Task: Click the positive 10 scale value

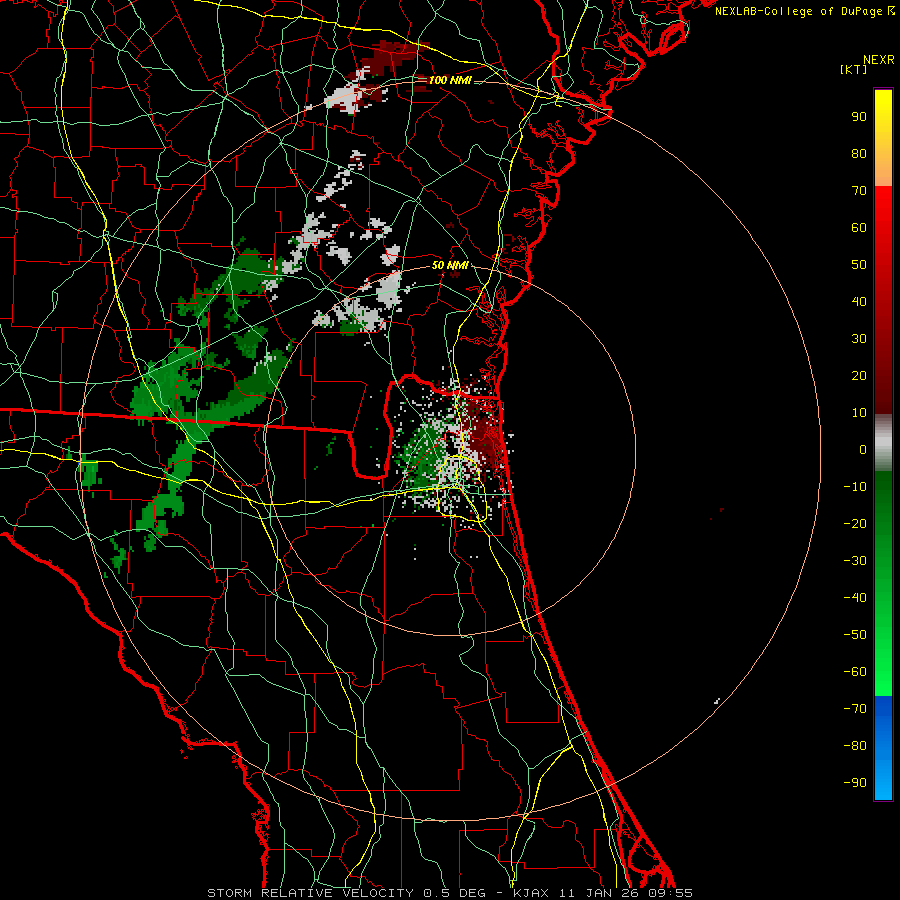Action: tap(859, 413)
